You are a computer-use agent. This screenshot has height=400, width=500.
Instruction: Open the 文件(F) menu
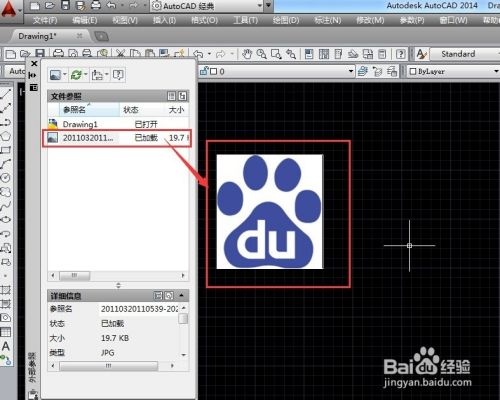[x=45, y=20]
